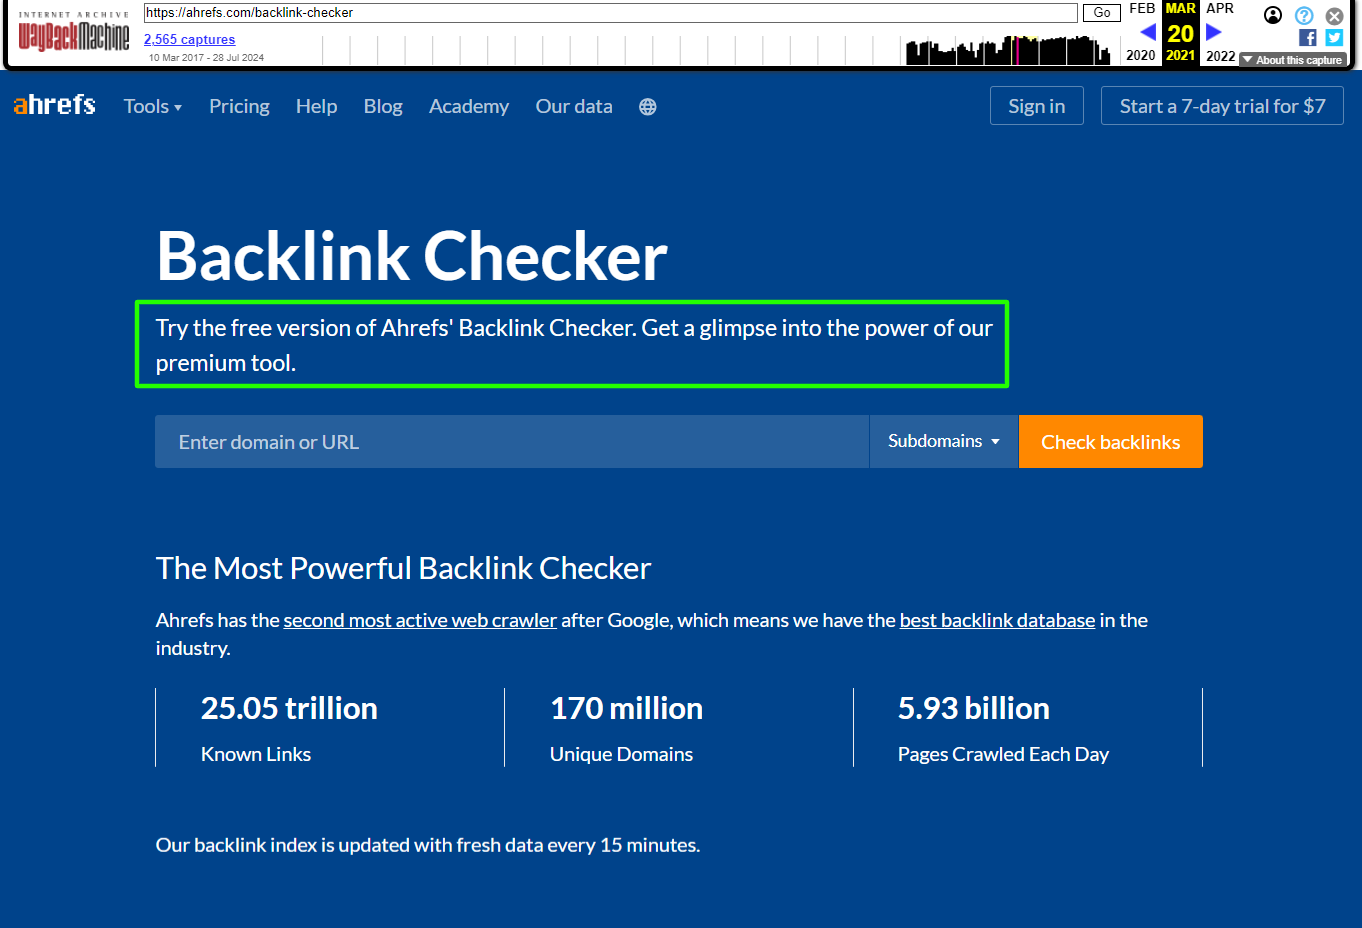
Task: Click Unique Domains label
Action: click(x=621, y=754)
